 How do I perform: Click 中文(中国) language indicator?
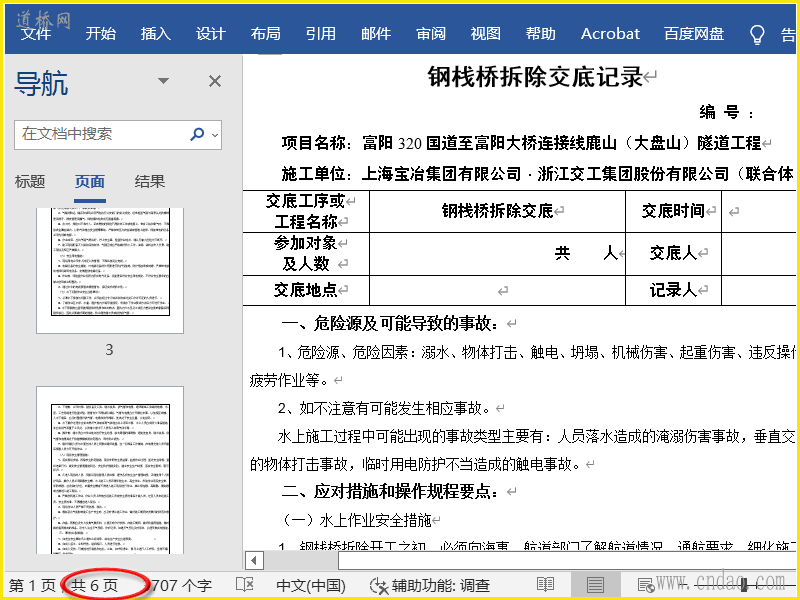(310, 585)
